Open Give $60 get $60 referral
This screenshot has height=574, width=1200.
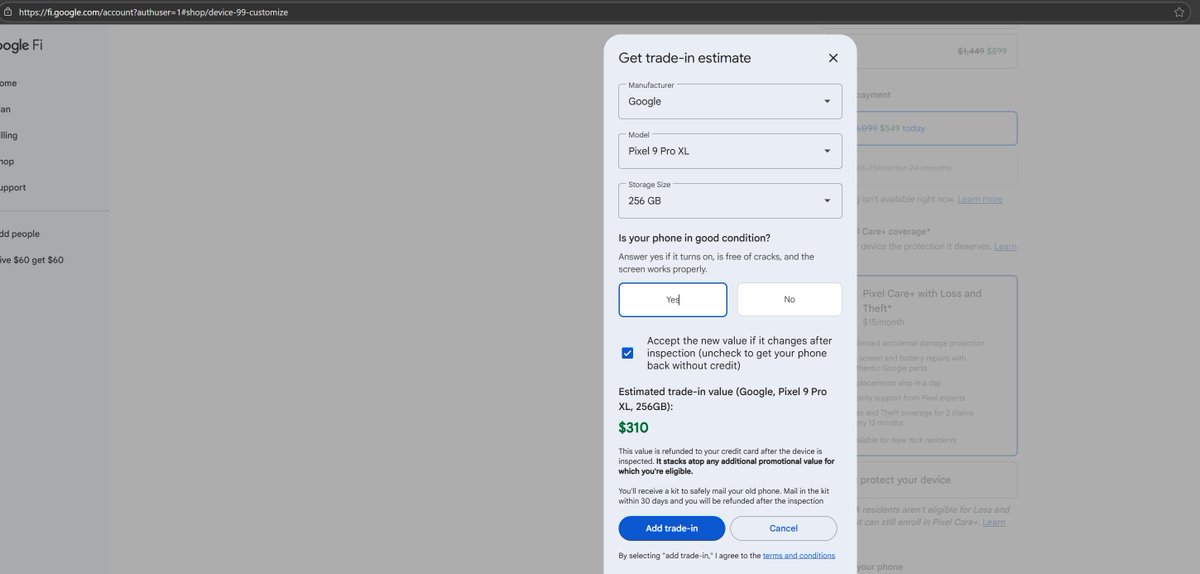tap(31, 260)
